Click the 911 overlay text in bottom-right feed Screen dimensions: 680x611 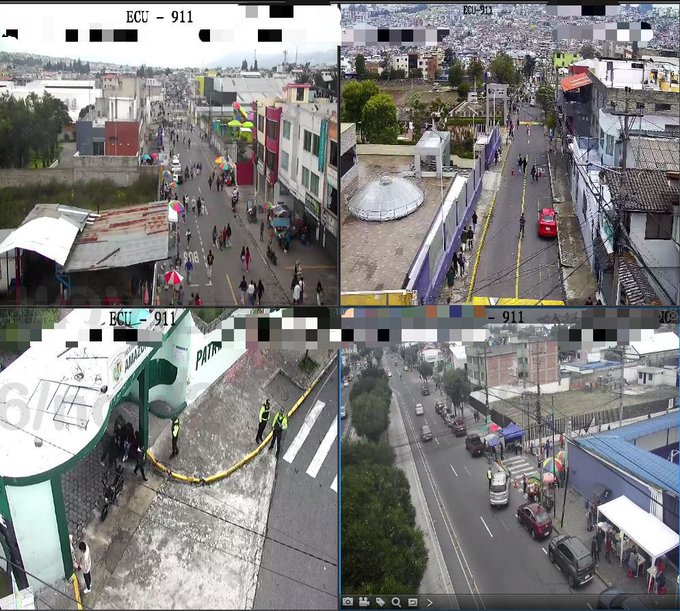click(x=512, y=317)
